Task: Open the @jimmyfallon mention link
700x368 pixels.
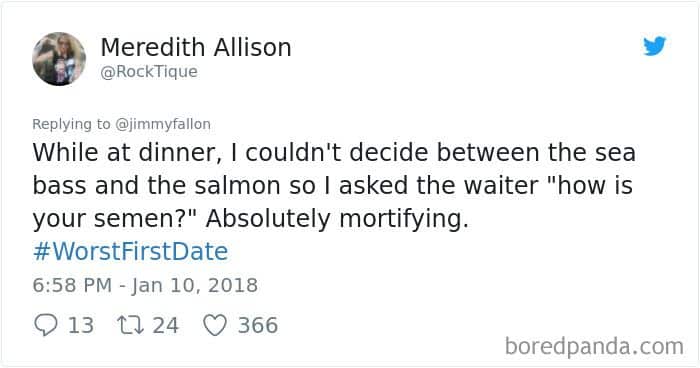Action: (x=163, y=124)
